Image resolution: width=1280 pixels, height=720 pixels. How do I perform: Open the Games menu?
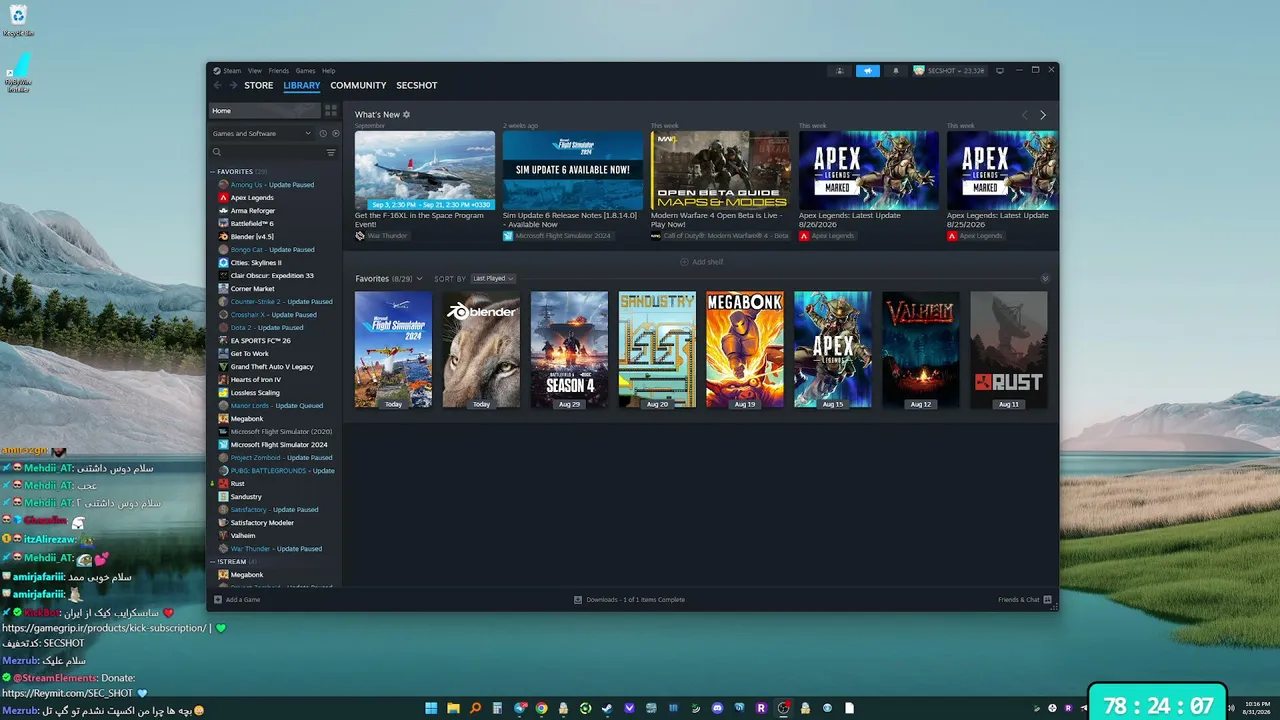coord(305,71)
